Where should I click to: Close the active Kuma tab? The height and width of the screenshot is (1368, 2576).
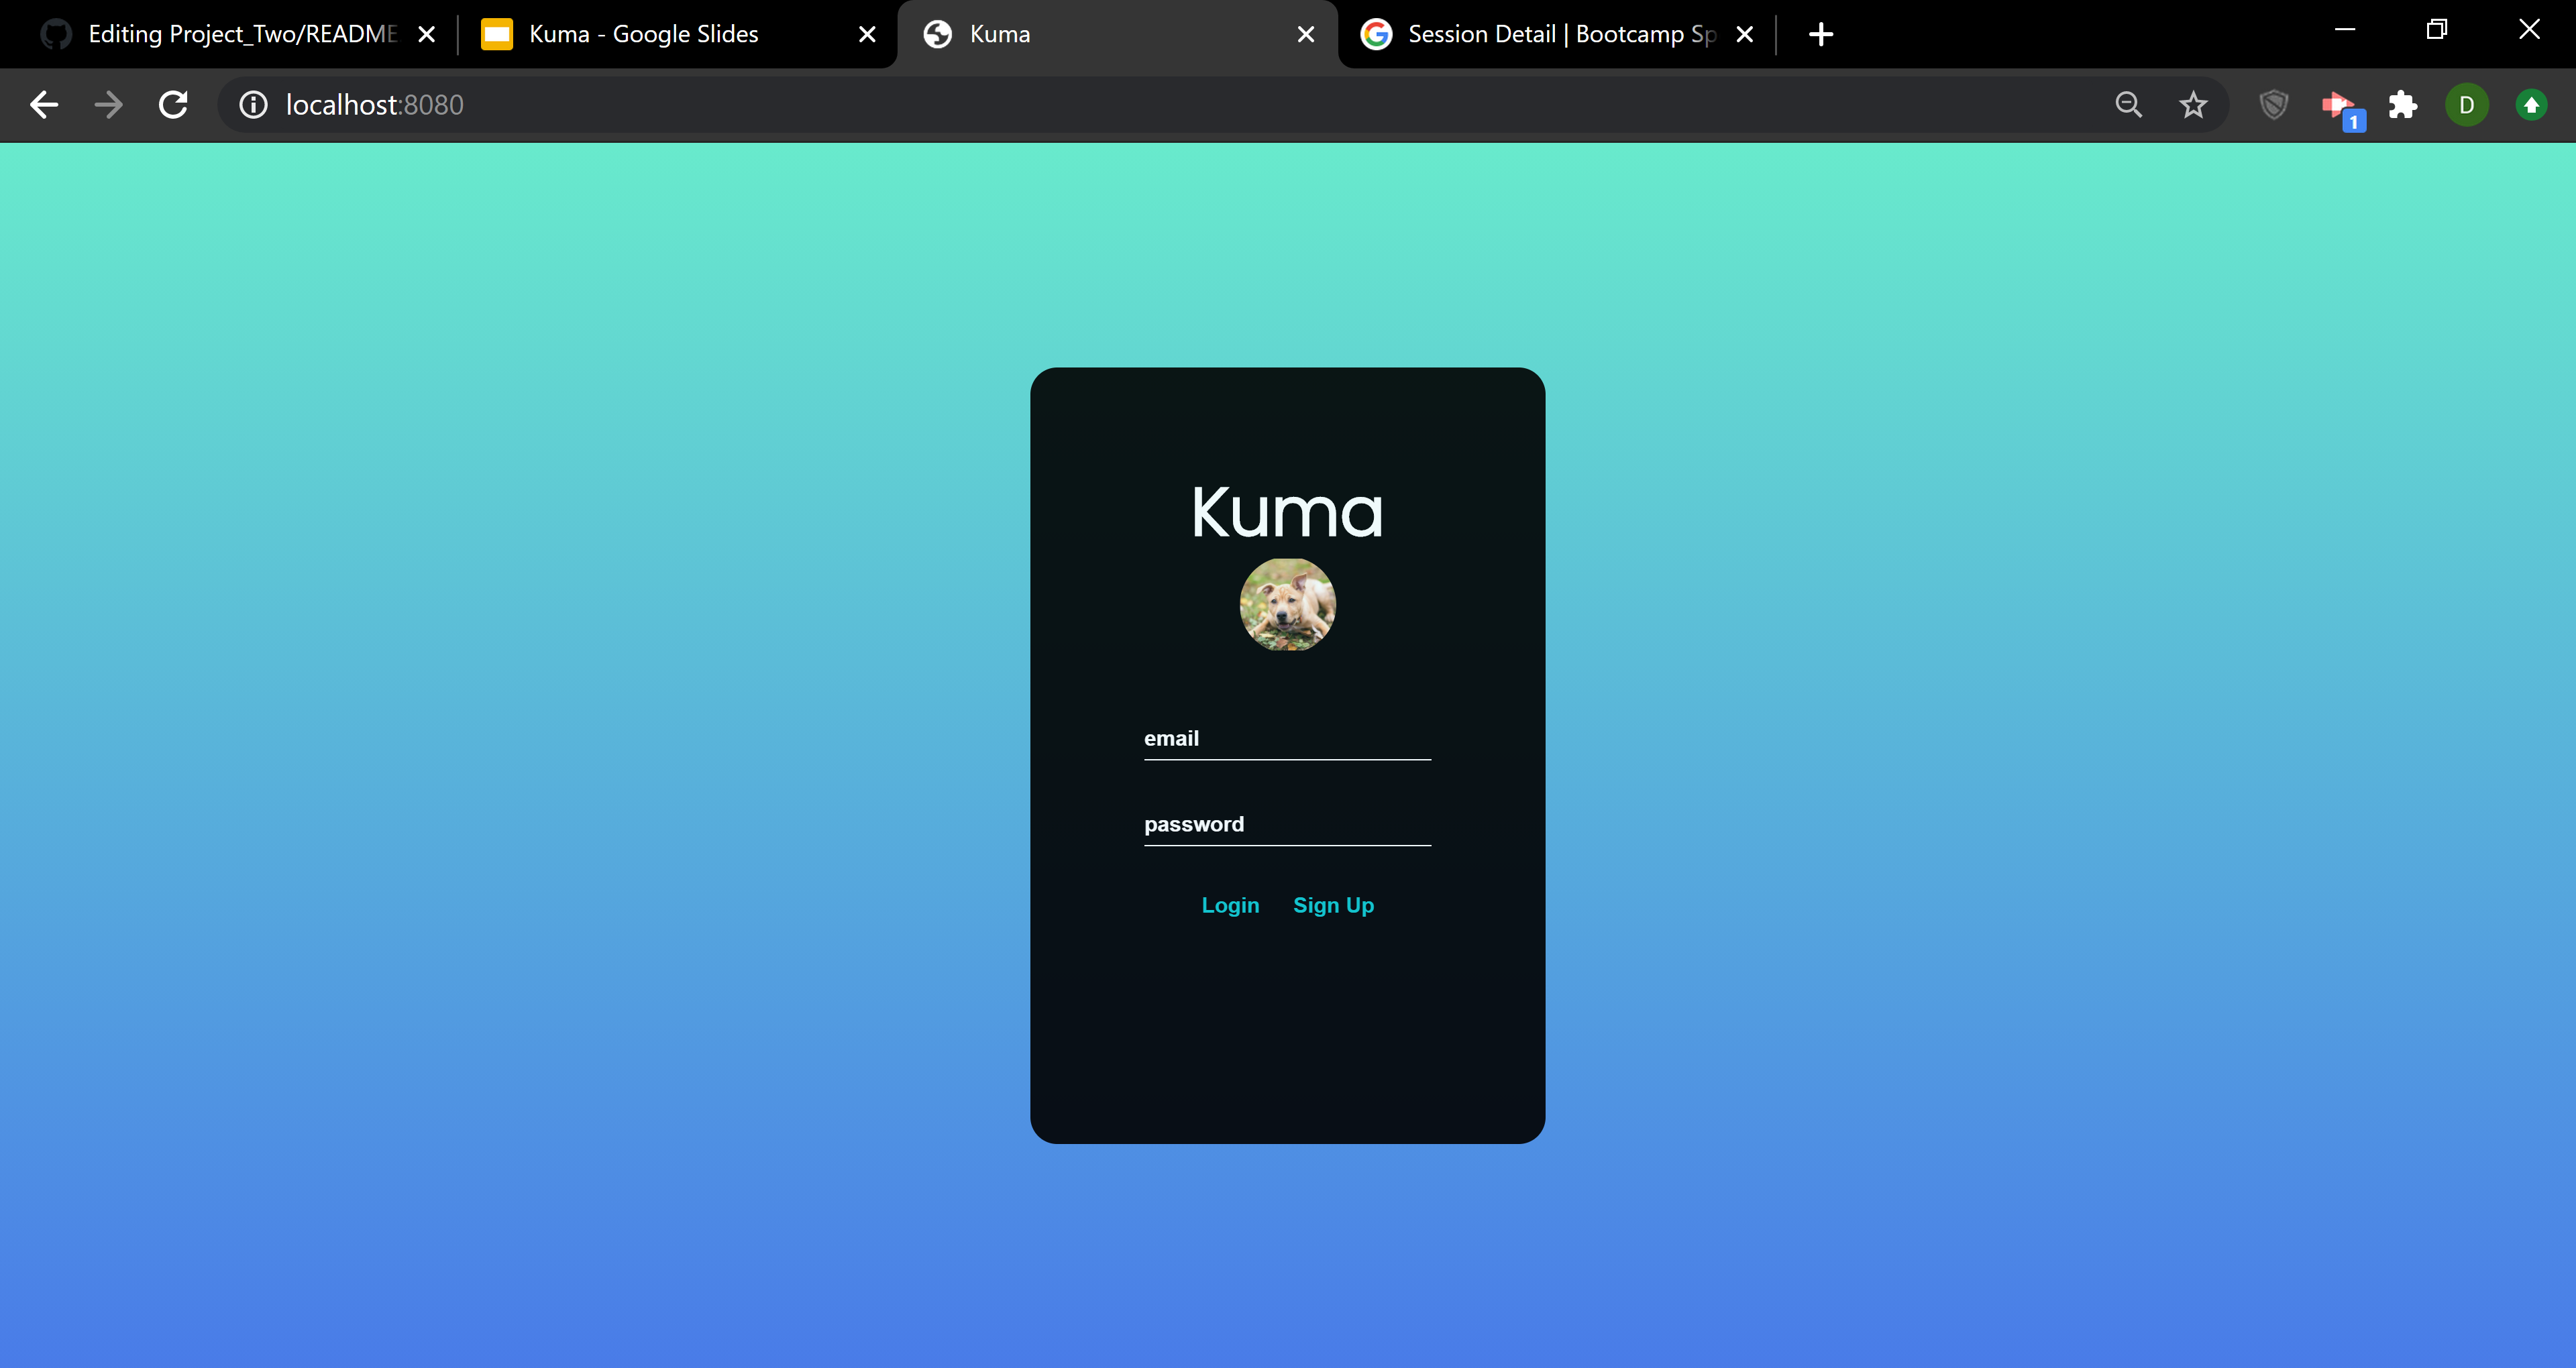click(1306, 34)
